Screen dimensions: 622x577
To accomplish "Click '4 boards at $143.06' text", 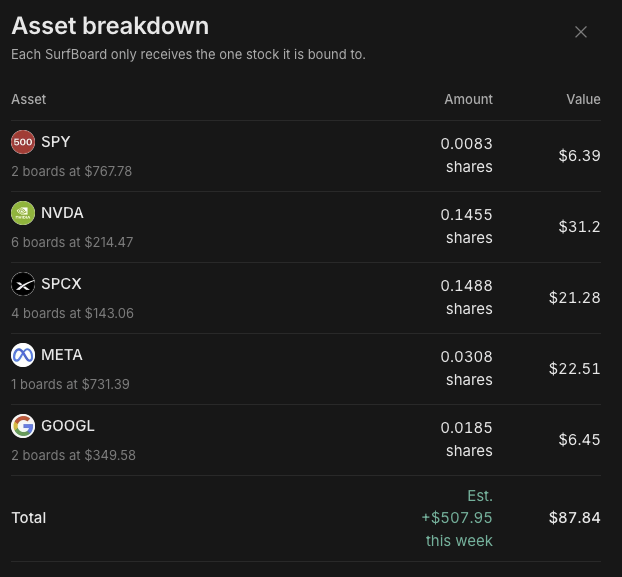I will [73, 313].
